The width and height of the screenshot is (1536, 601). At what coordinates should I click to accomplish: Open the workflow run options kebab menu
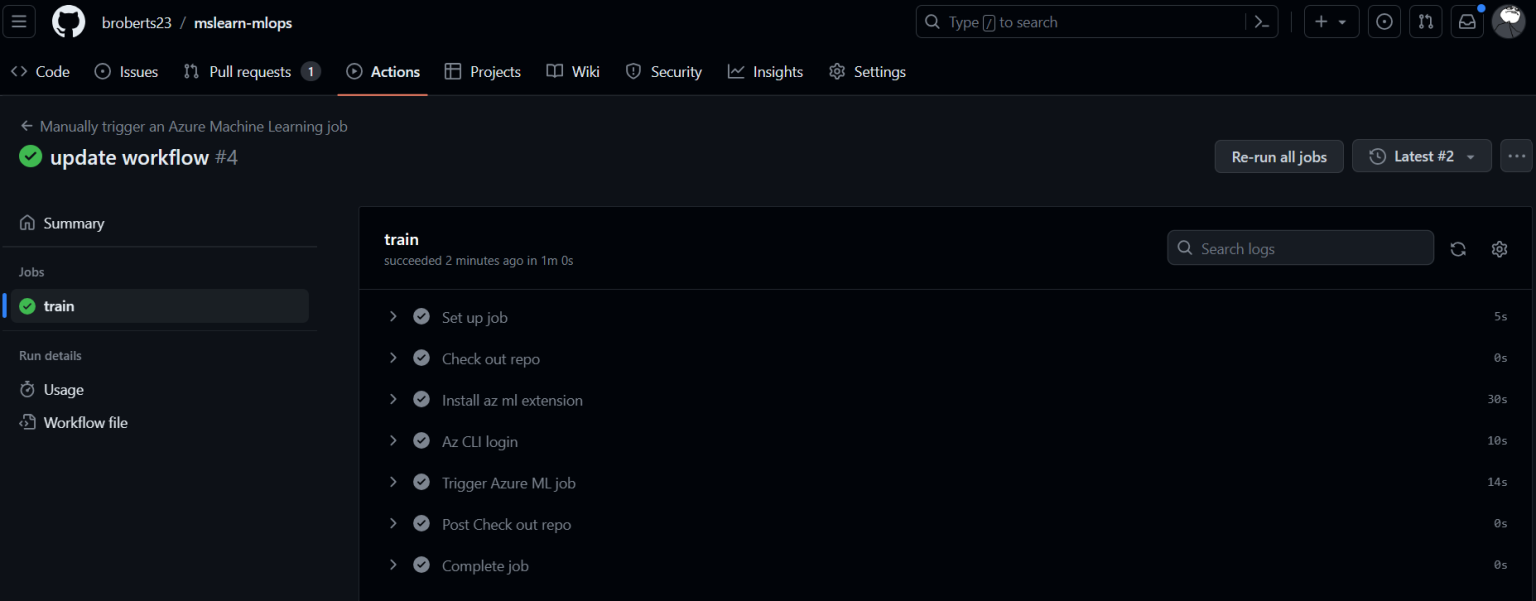tap(1516, 156)
